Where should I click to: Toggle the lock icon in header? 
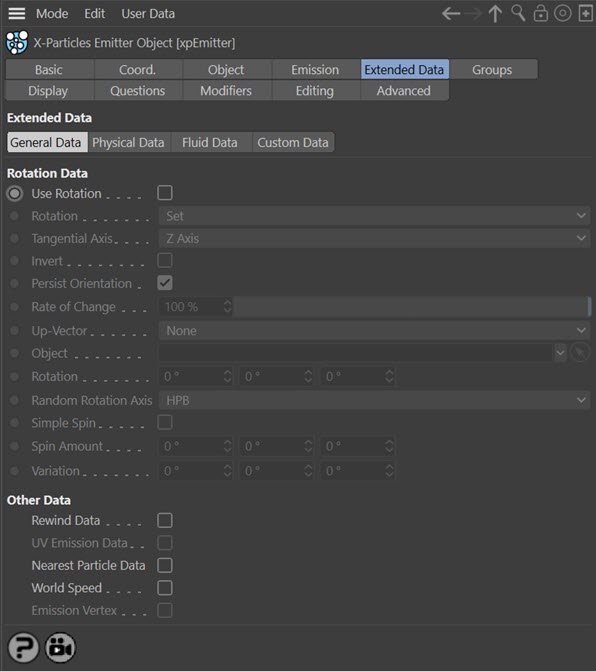coord(540,13)
